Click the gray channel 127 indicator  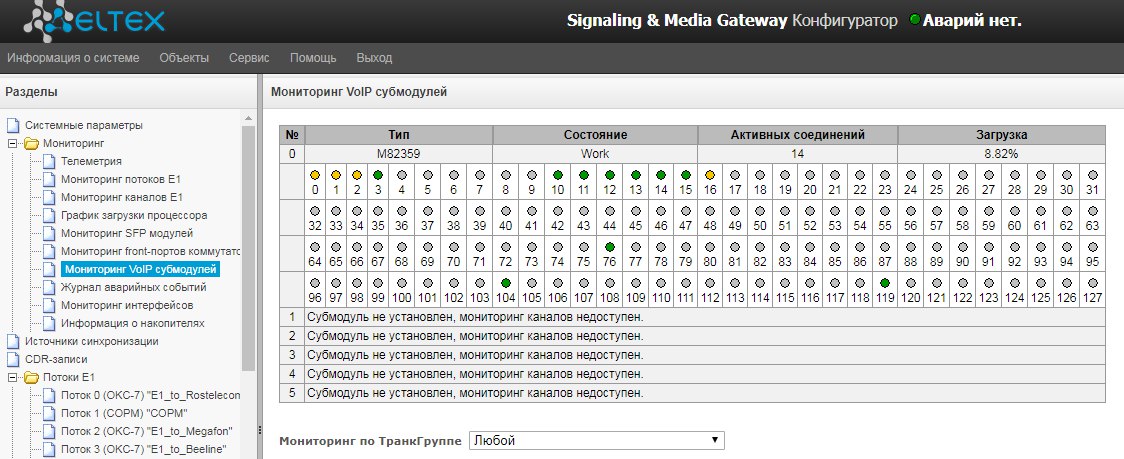coord(1092,283)
